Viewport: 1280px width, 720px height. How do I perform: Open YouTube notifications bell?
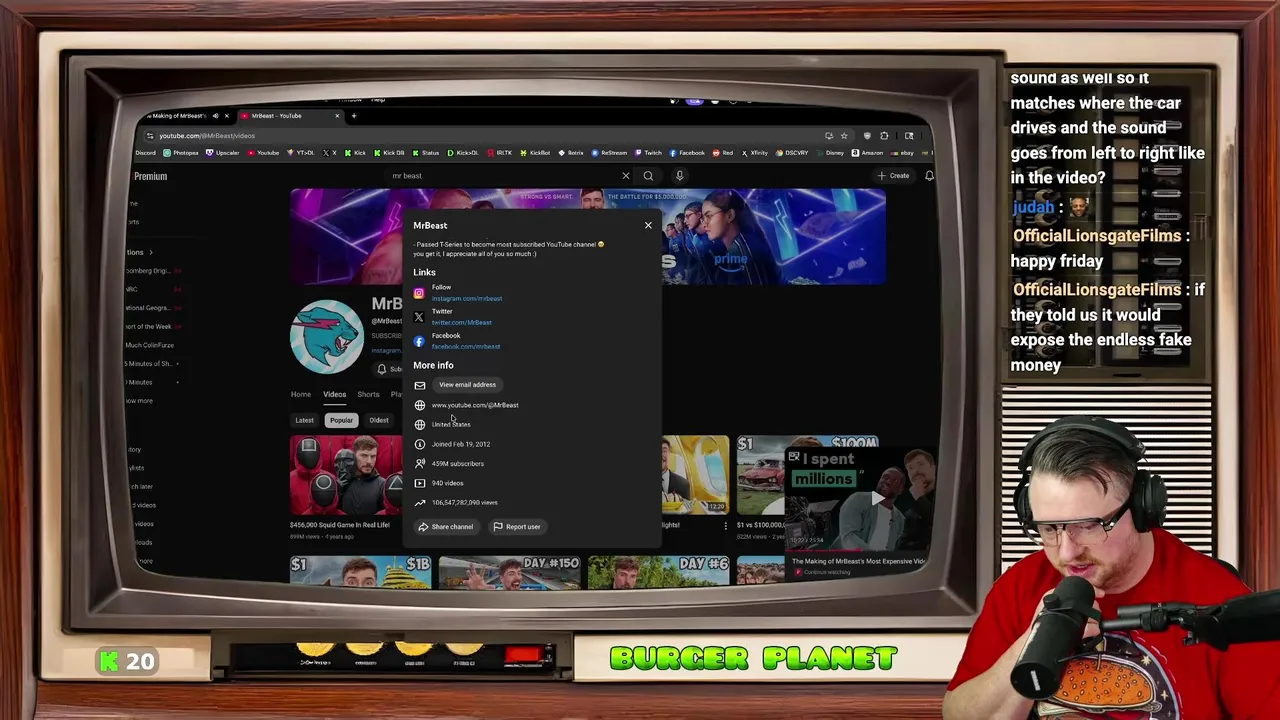tap(929, 176)
